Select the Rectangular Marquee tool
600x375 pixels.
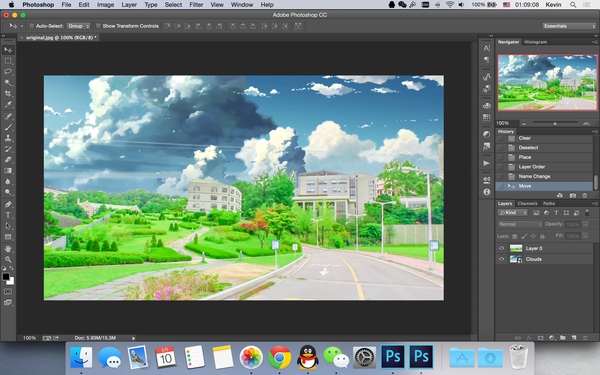pos(8,61)
